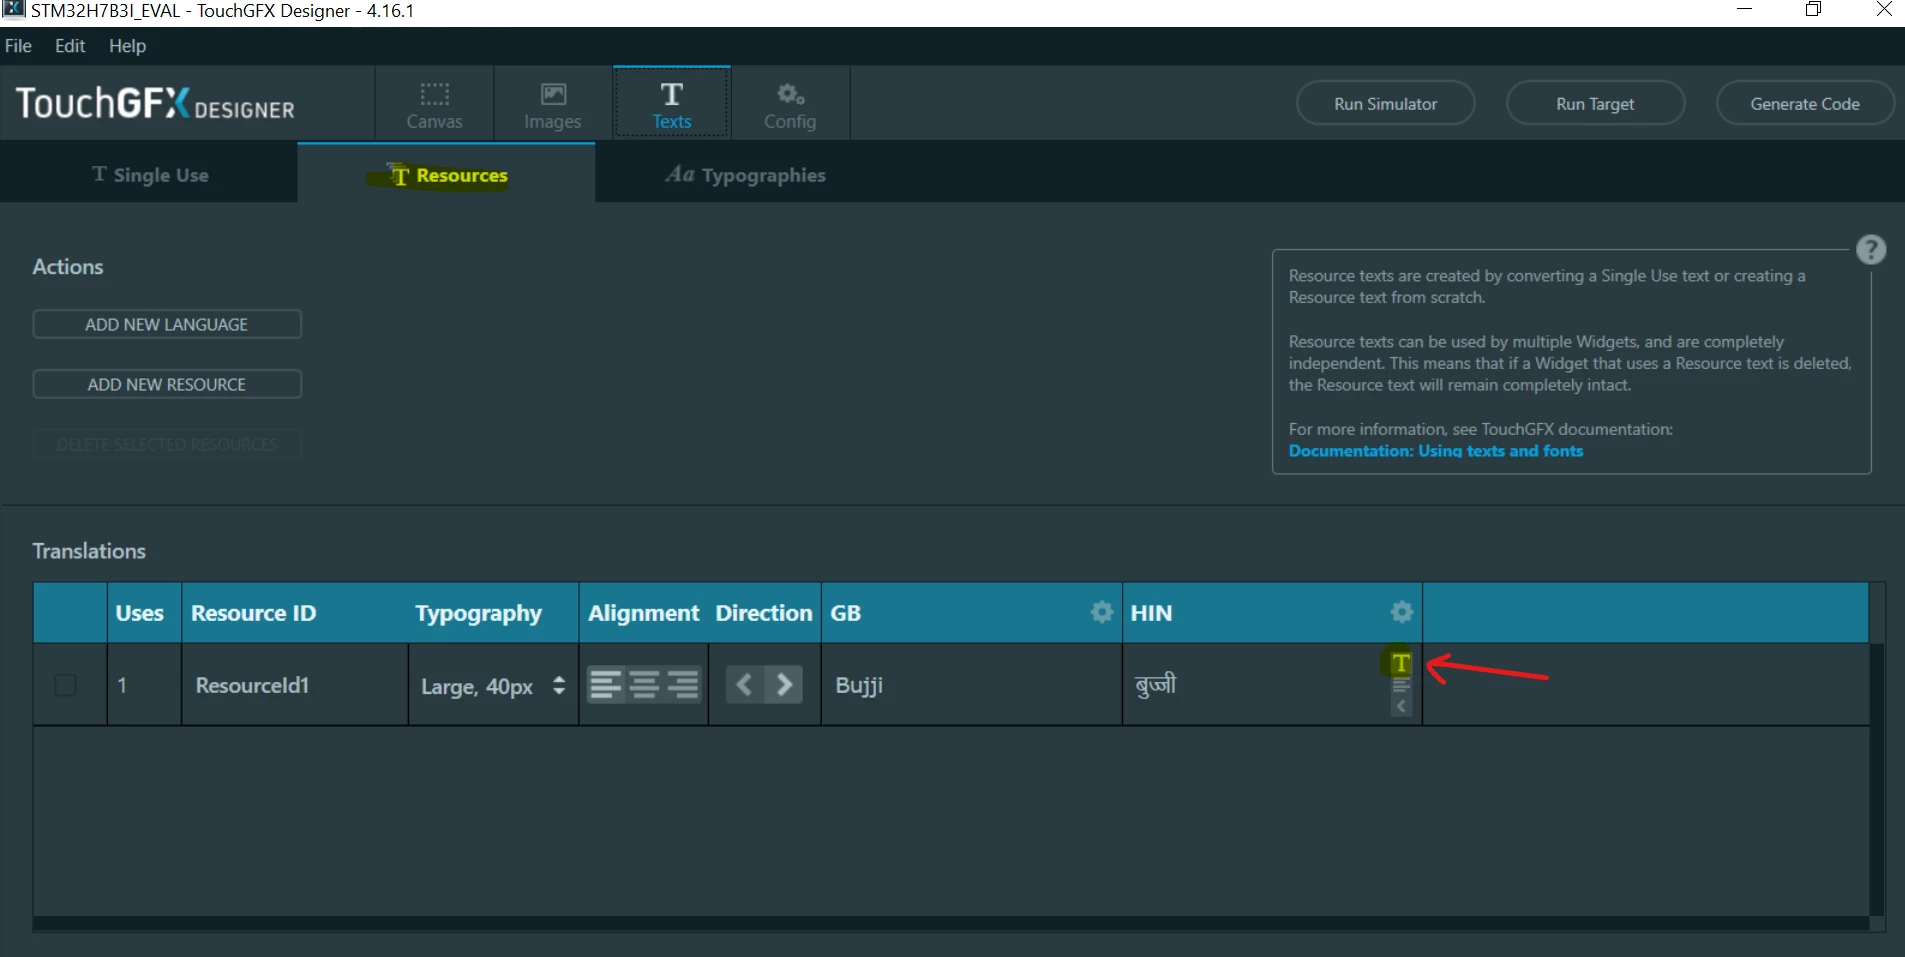Viewport: 1905px width, 957px height.
Task: Open the Config view
Action: tap(790, 104)
